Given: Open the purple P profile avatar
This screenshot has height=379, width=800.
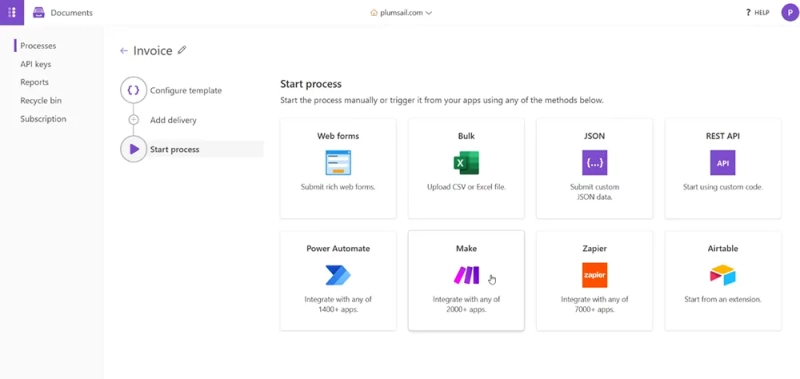Looking at the screenshot, I should pyautogui.click(x=790, y=13).
